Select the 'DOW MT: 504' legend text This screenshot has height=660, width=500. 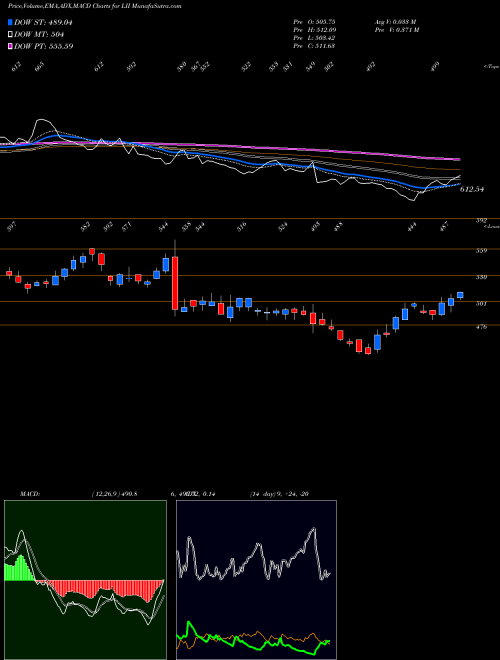point(39,34)
